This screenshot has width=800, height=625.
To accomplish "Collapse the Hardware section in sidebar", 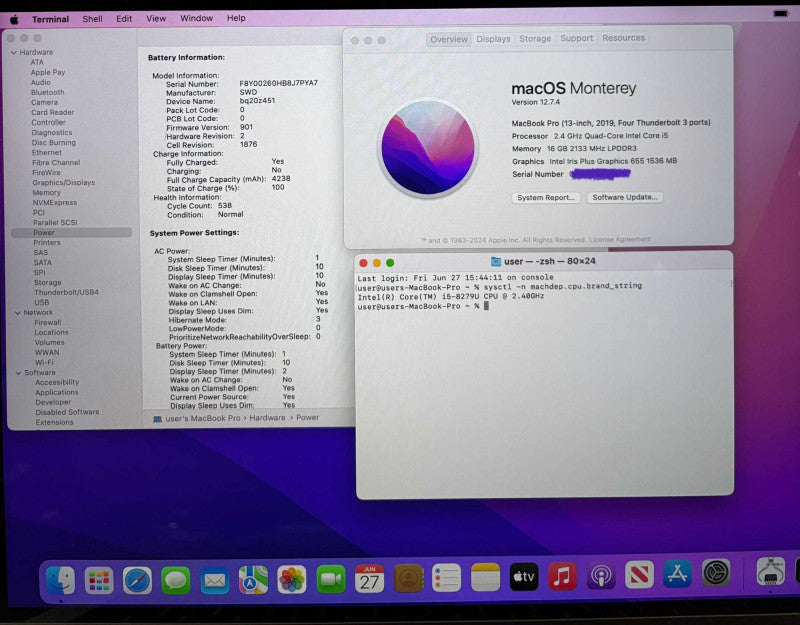I will coord(14,53).
